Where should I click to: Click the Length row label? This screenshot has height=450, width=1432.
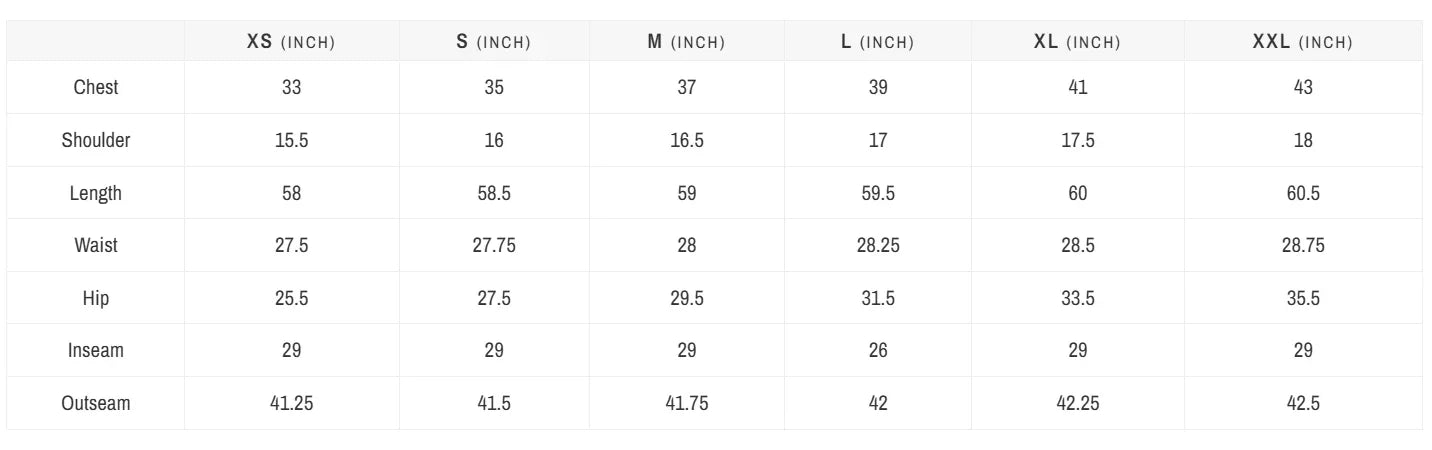pos(96,193)
